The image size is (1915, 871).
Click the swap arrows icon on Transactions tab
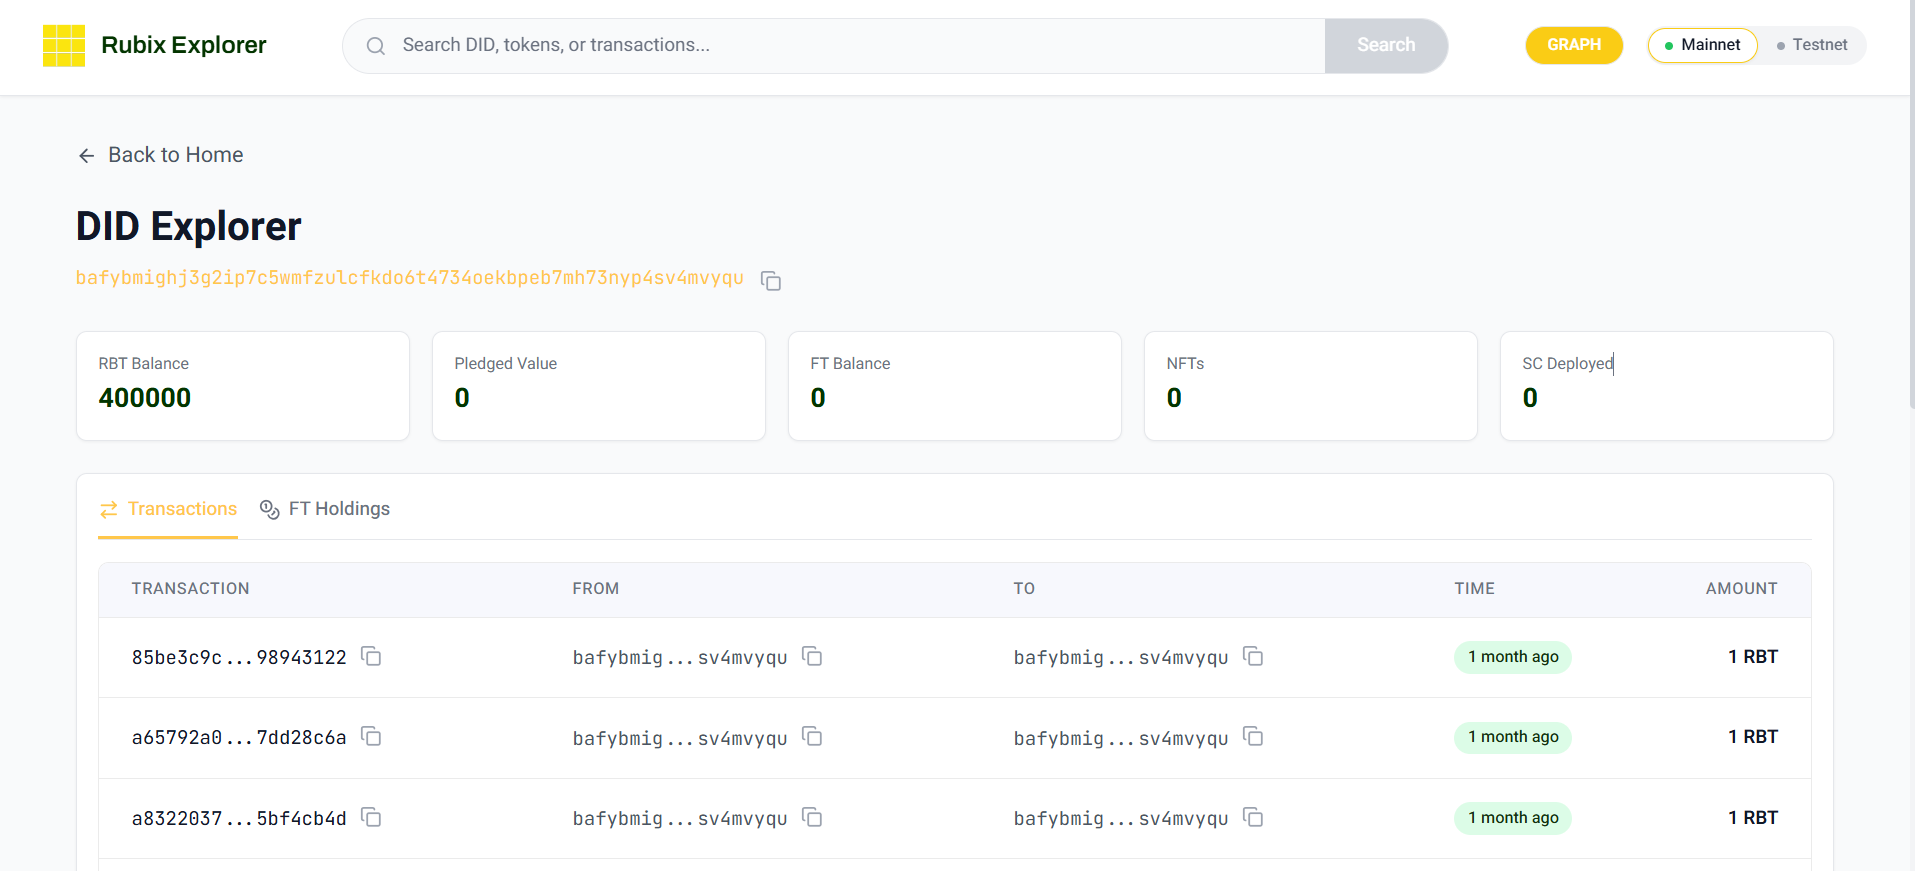(109, 510)
